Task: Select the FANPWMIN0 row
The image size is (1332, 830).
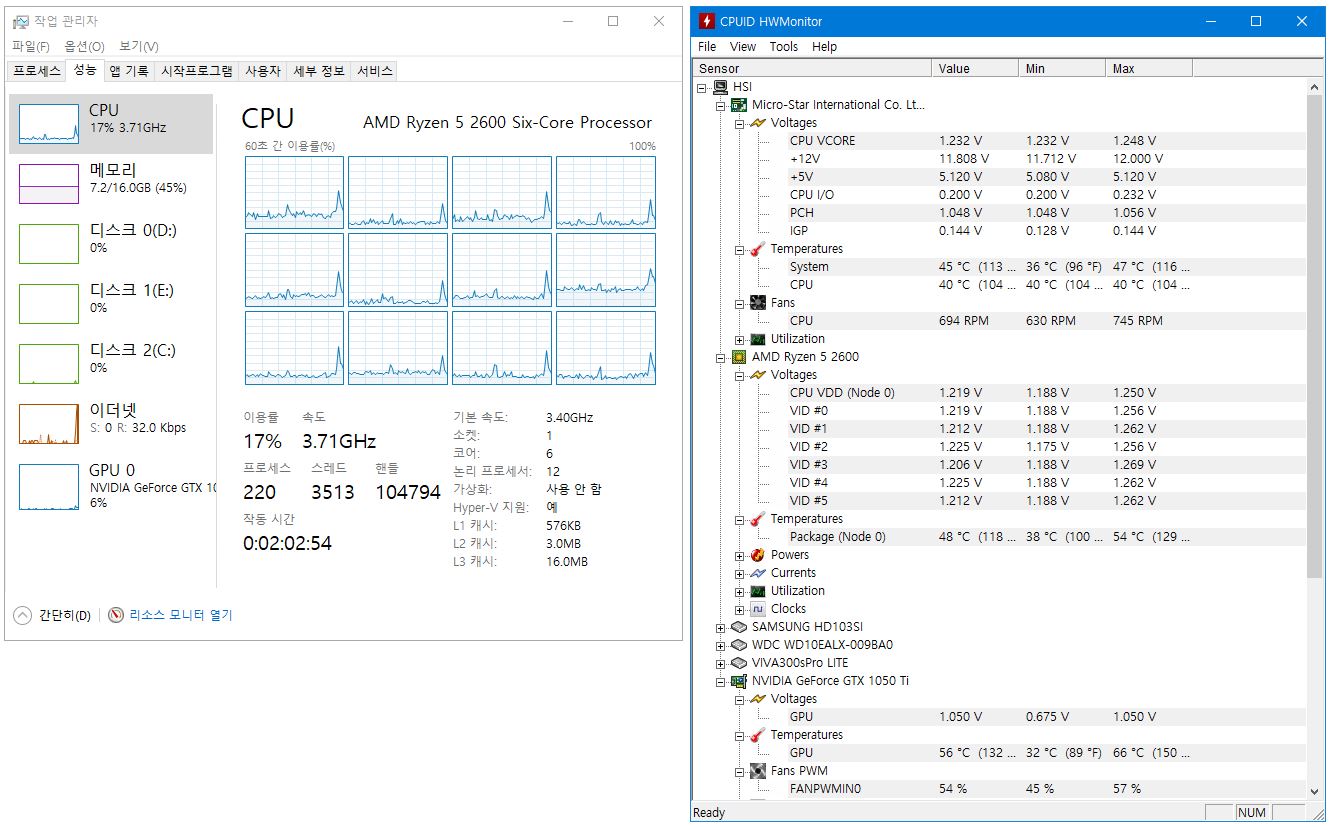Action: tap(1000, 789)
